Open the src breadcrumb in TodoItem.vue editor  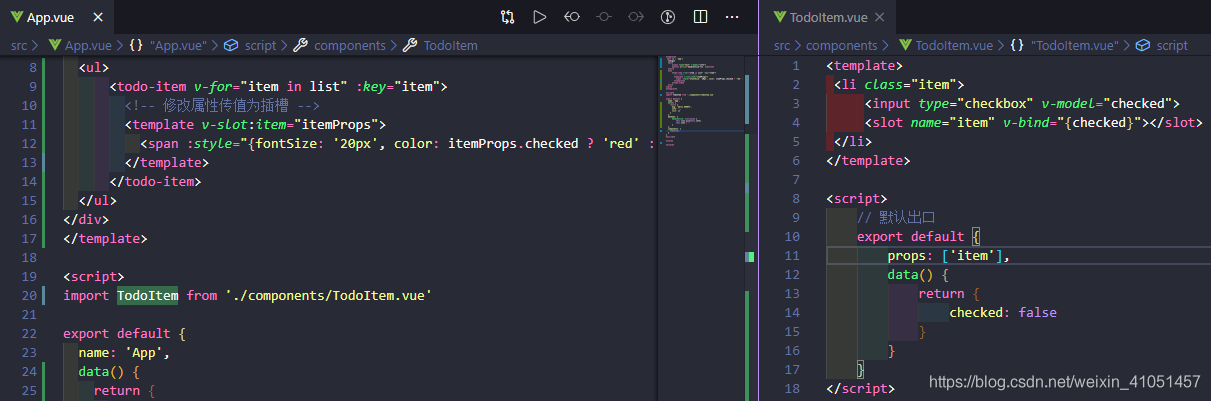tap(782, 45)
